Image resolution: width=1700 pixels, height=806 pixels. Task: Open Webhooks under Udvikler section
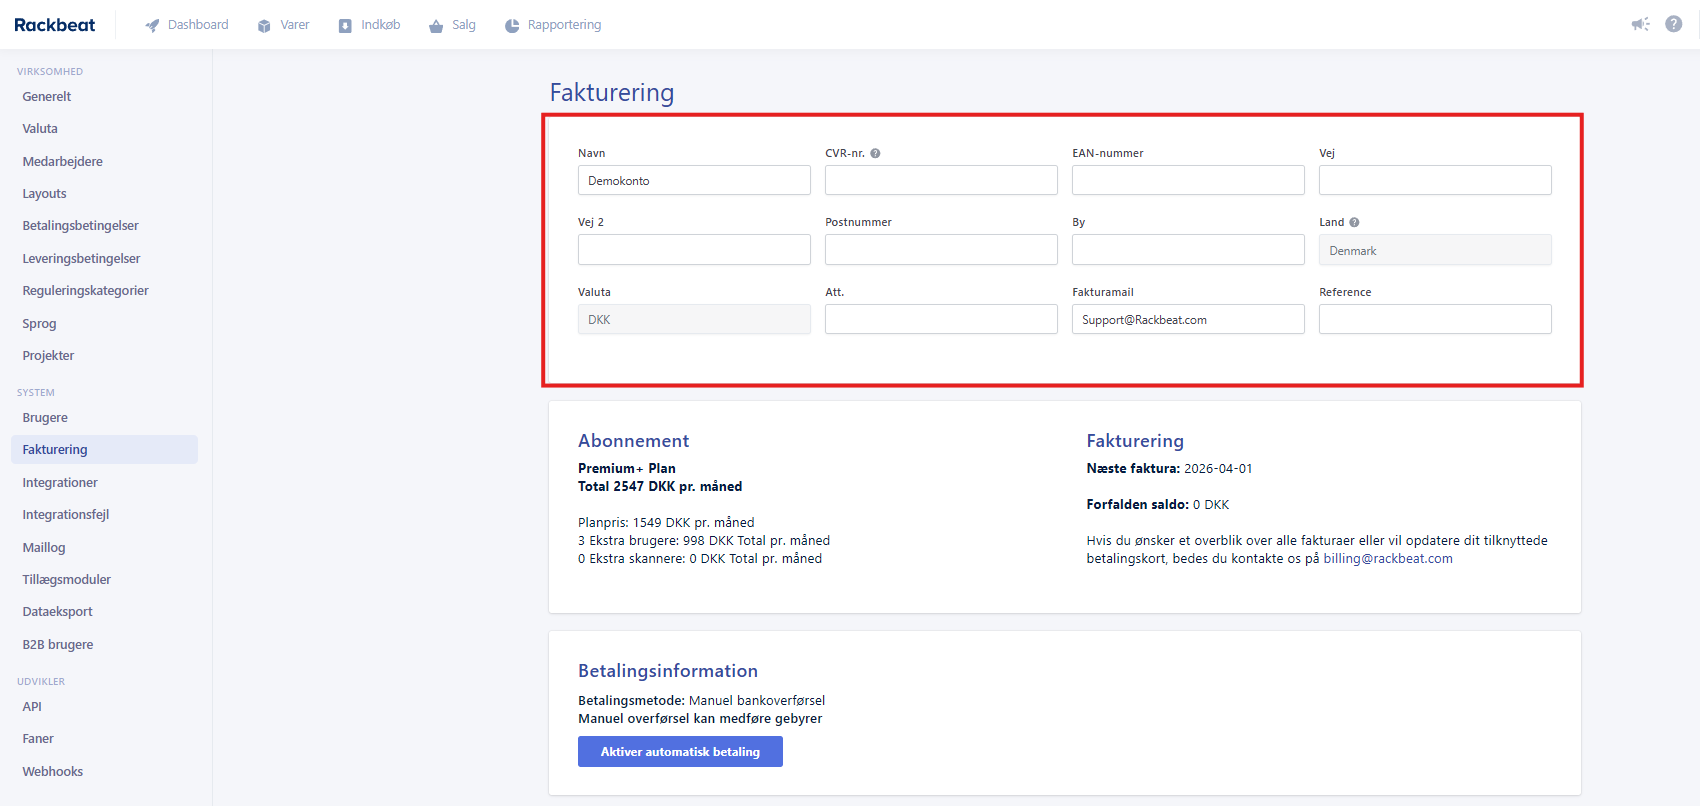pos(53,771)
